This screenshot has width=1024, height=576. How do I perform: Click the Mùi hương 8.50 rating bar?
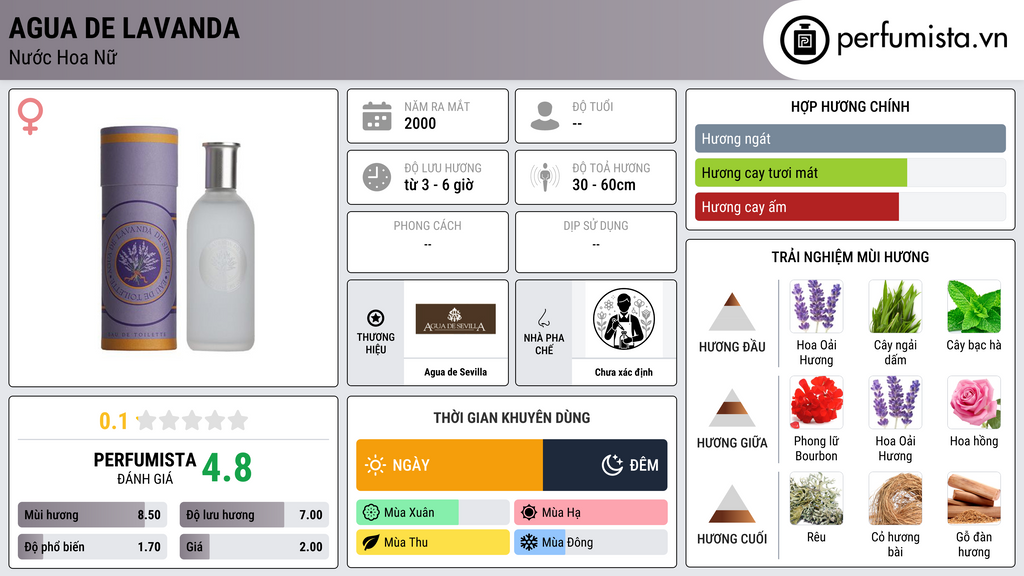pos(92,515)
